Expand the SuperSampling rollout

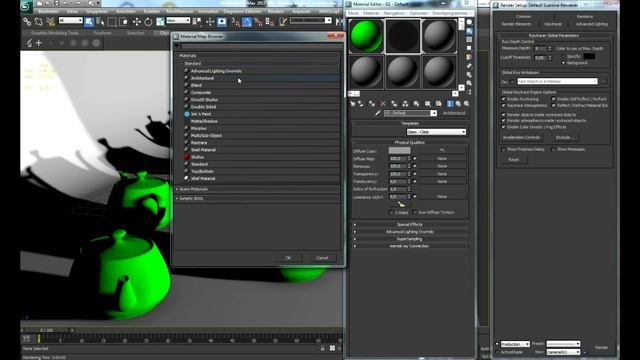[410, 239]
